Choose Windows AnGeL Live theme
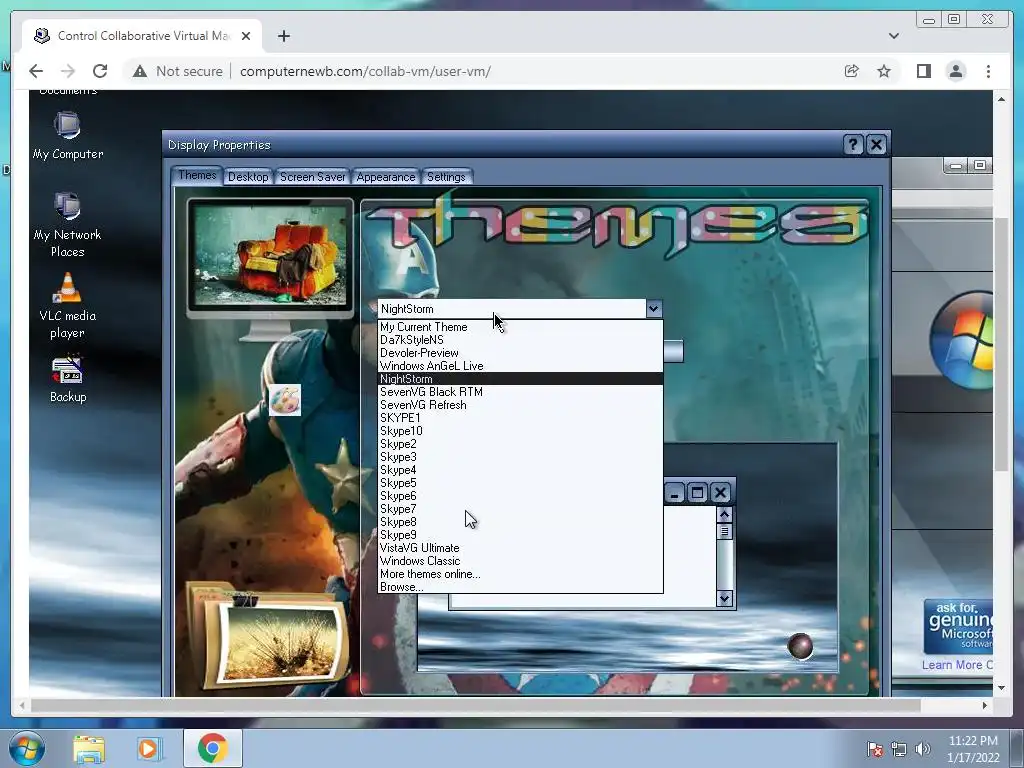This screenshot has width=1024, height=768. pos(520,366)
